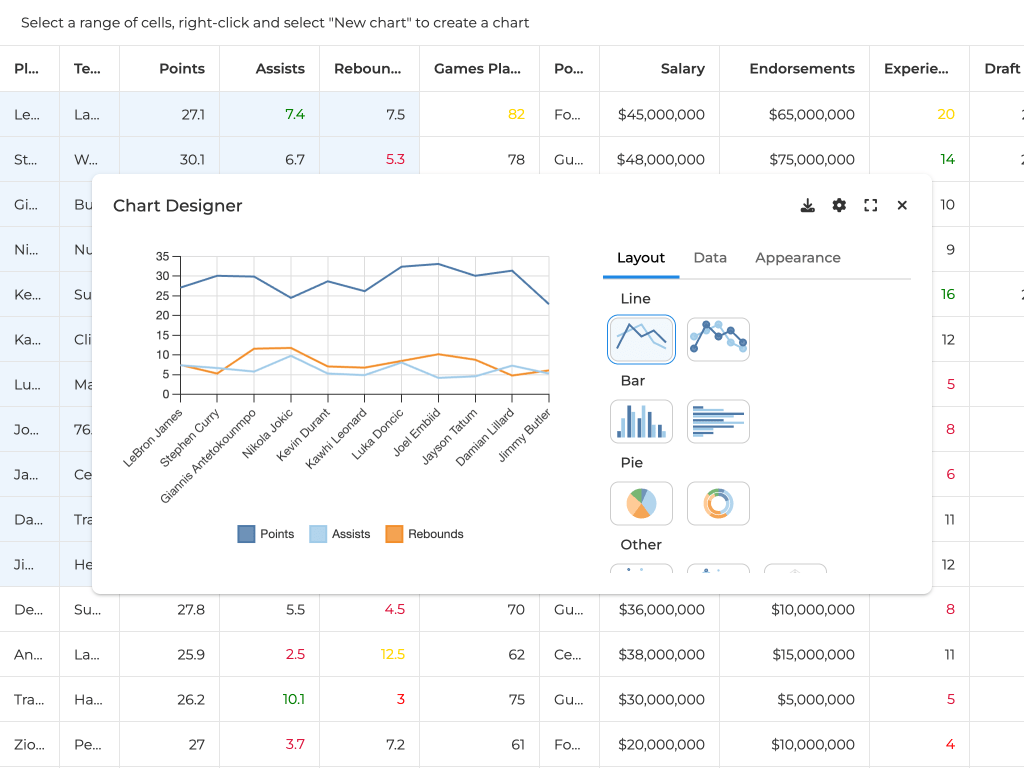Select the vertical bar chart layout
Screen dimensions: 1024x768
(x=641, y=421)
